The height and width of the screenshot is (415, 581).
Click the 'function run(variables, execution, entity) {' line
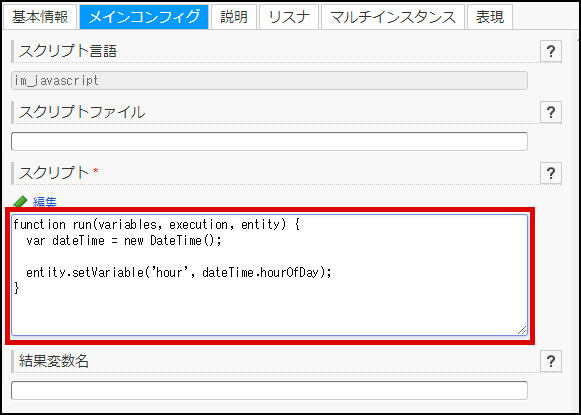(156, 225)
